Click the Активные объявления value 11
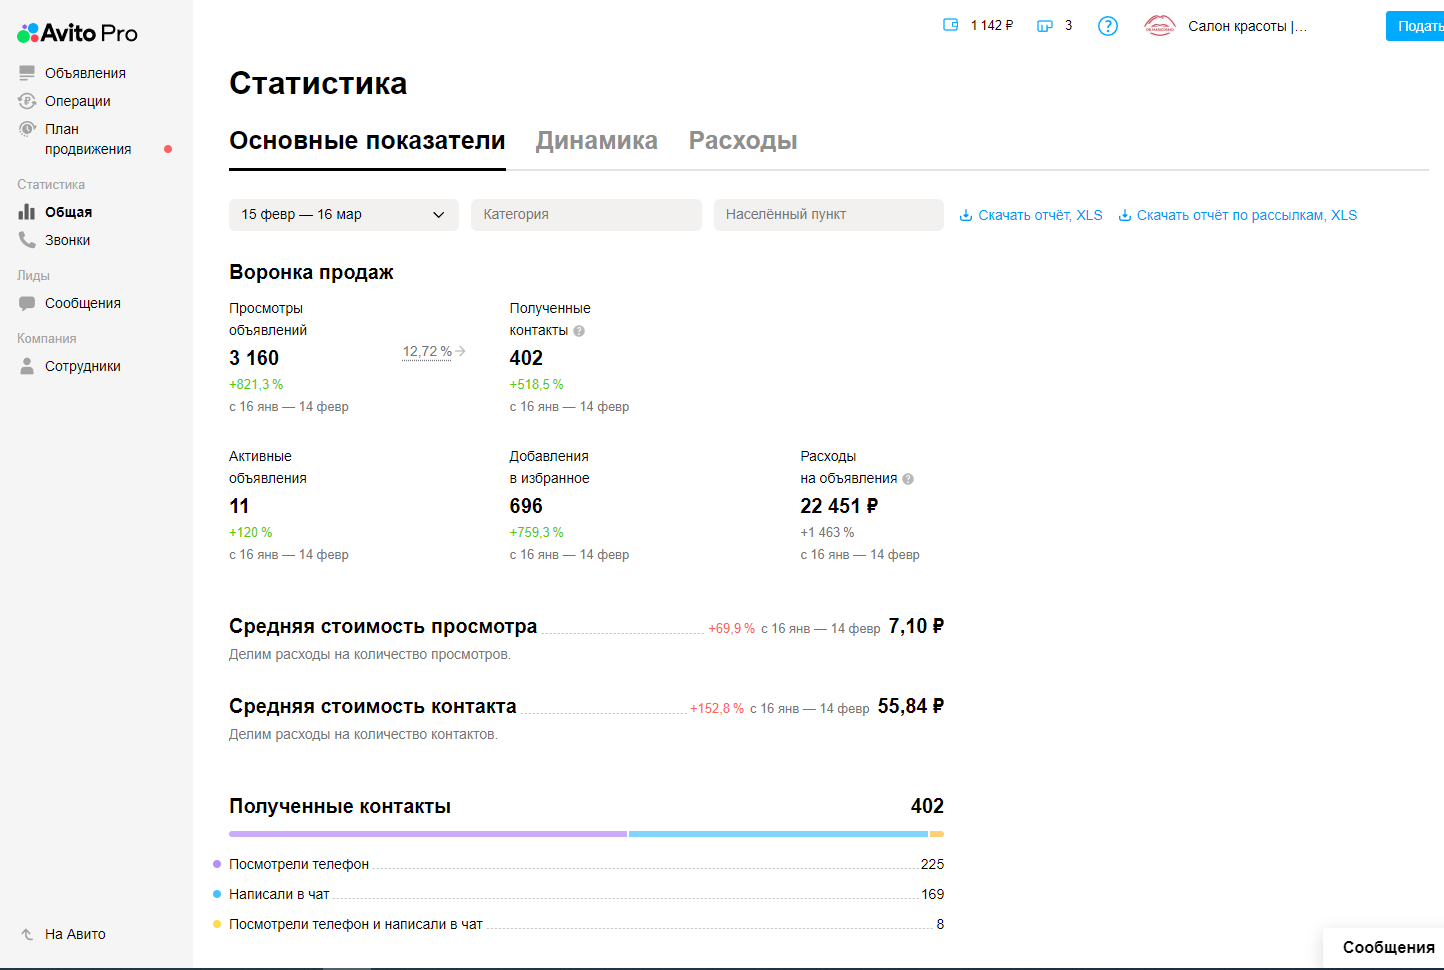The width and height of the screenshot is (1444, 970). [239, 506]
